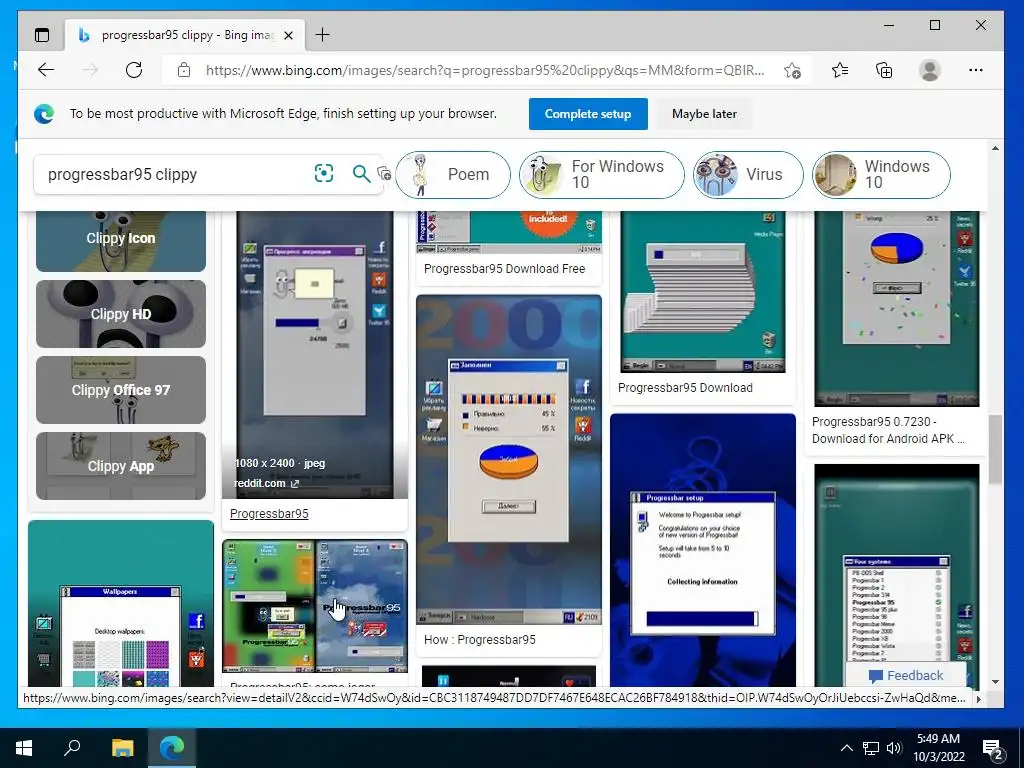Image resolution: width=1024 pixels, height=768 pixels.
Task: Open Progressbar95 Download Free result
Action: (x=504, y=268)
